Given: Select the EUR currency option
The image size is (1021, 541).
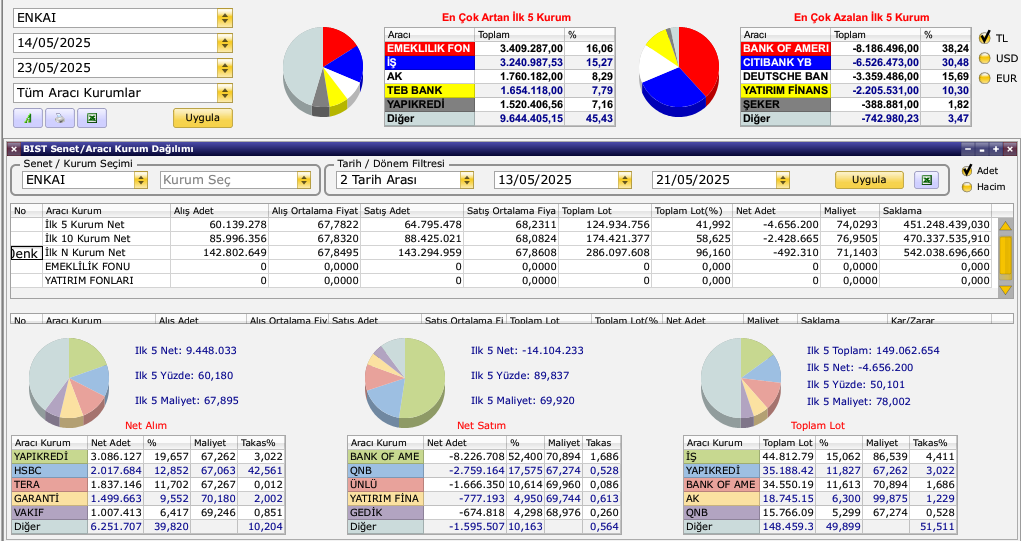Looking at the screenshot, I should click(x=985, y=78).
